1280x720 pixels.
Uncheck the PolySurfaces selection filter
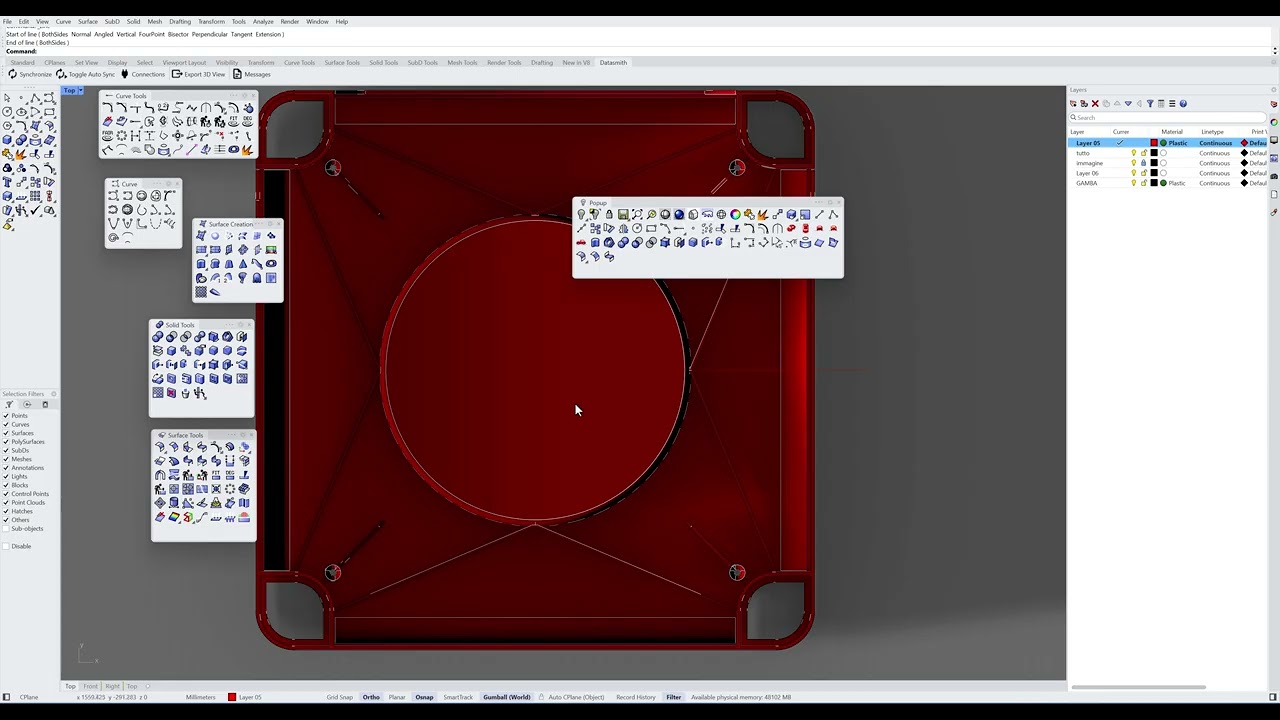click(x=5, y=442)
